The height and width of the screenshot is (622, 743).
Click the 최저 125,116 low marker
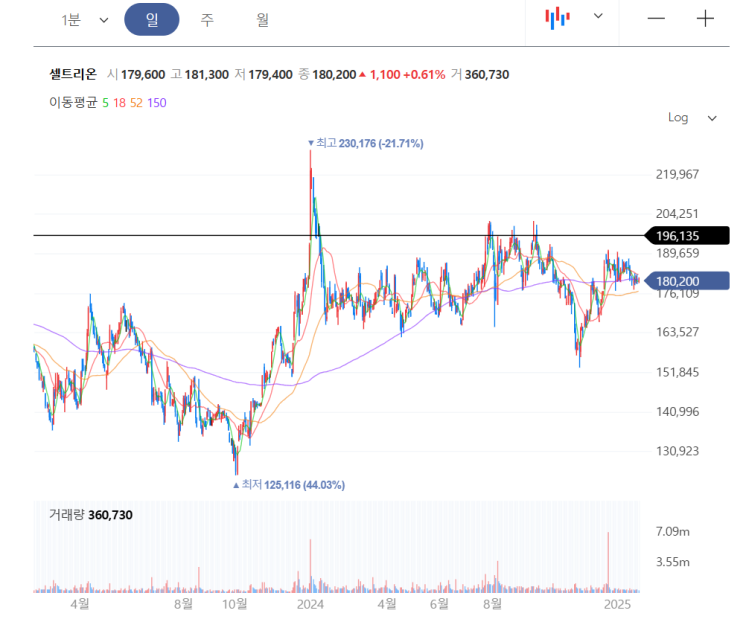tap(289, 485)
